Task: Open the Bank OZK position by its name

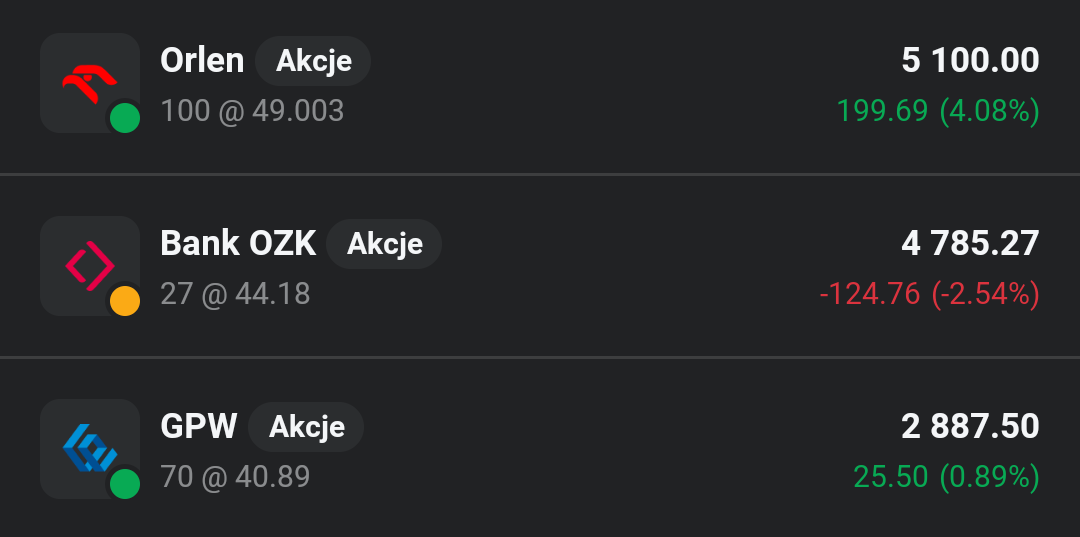Action: pyautogui.click(x=238, y=243)
